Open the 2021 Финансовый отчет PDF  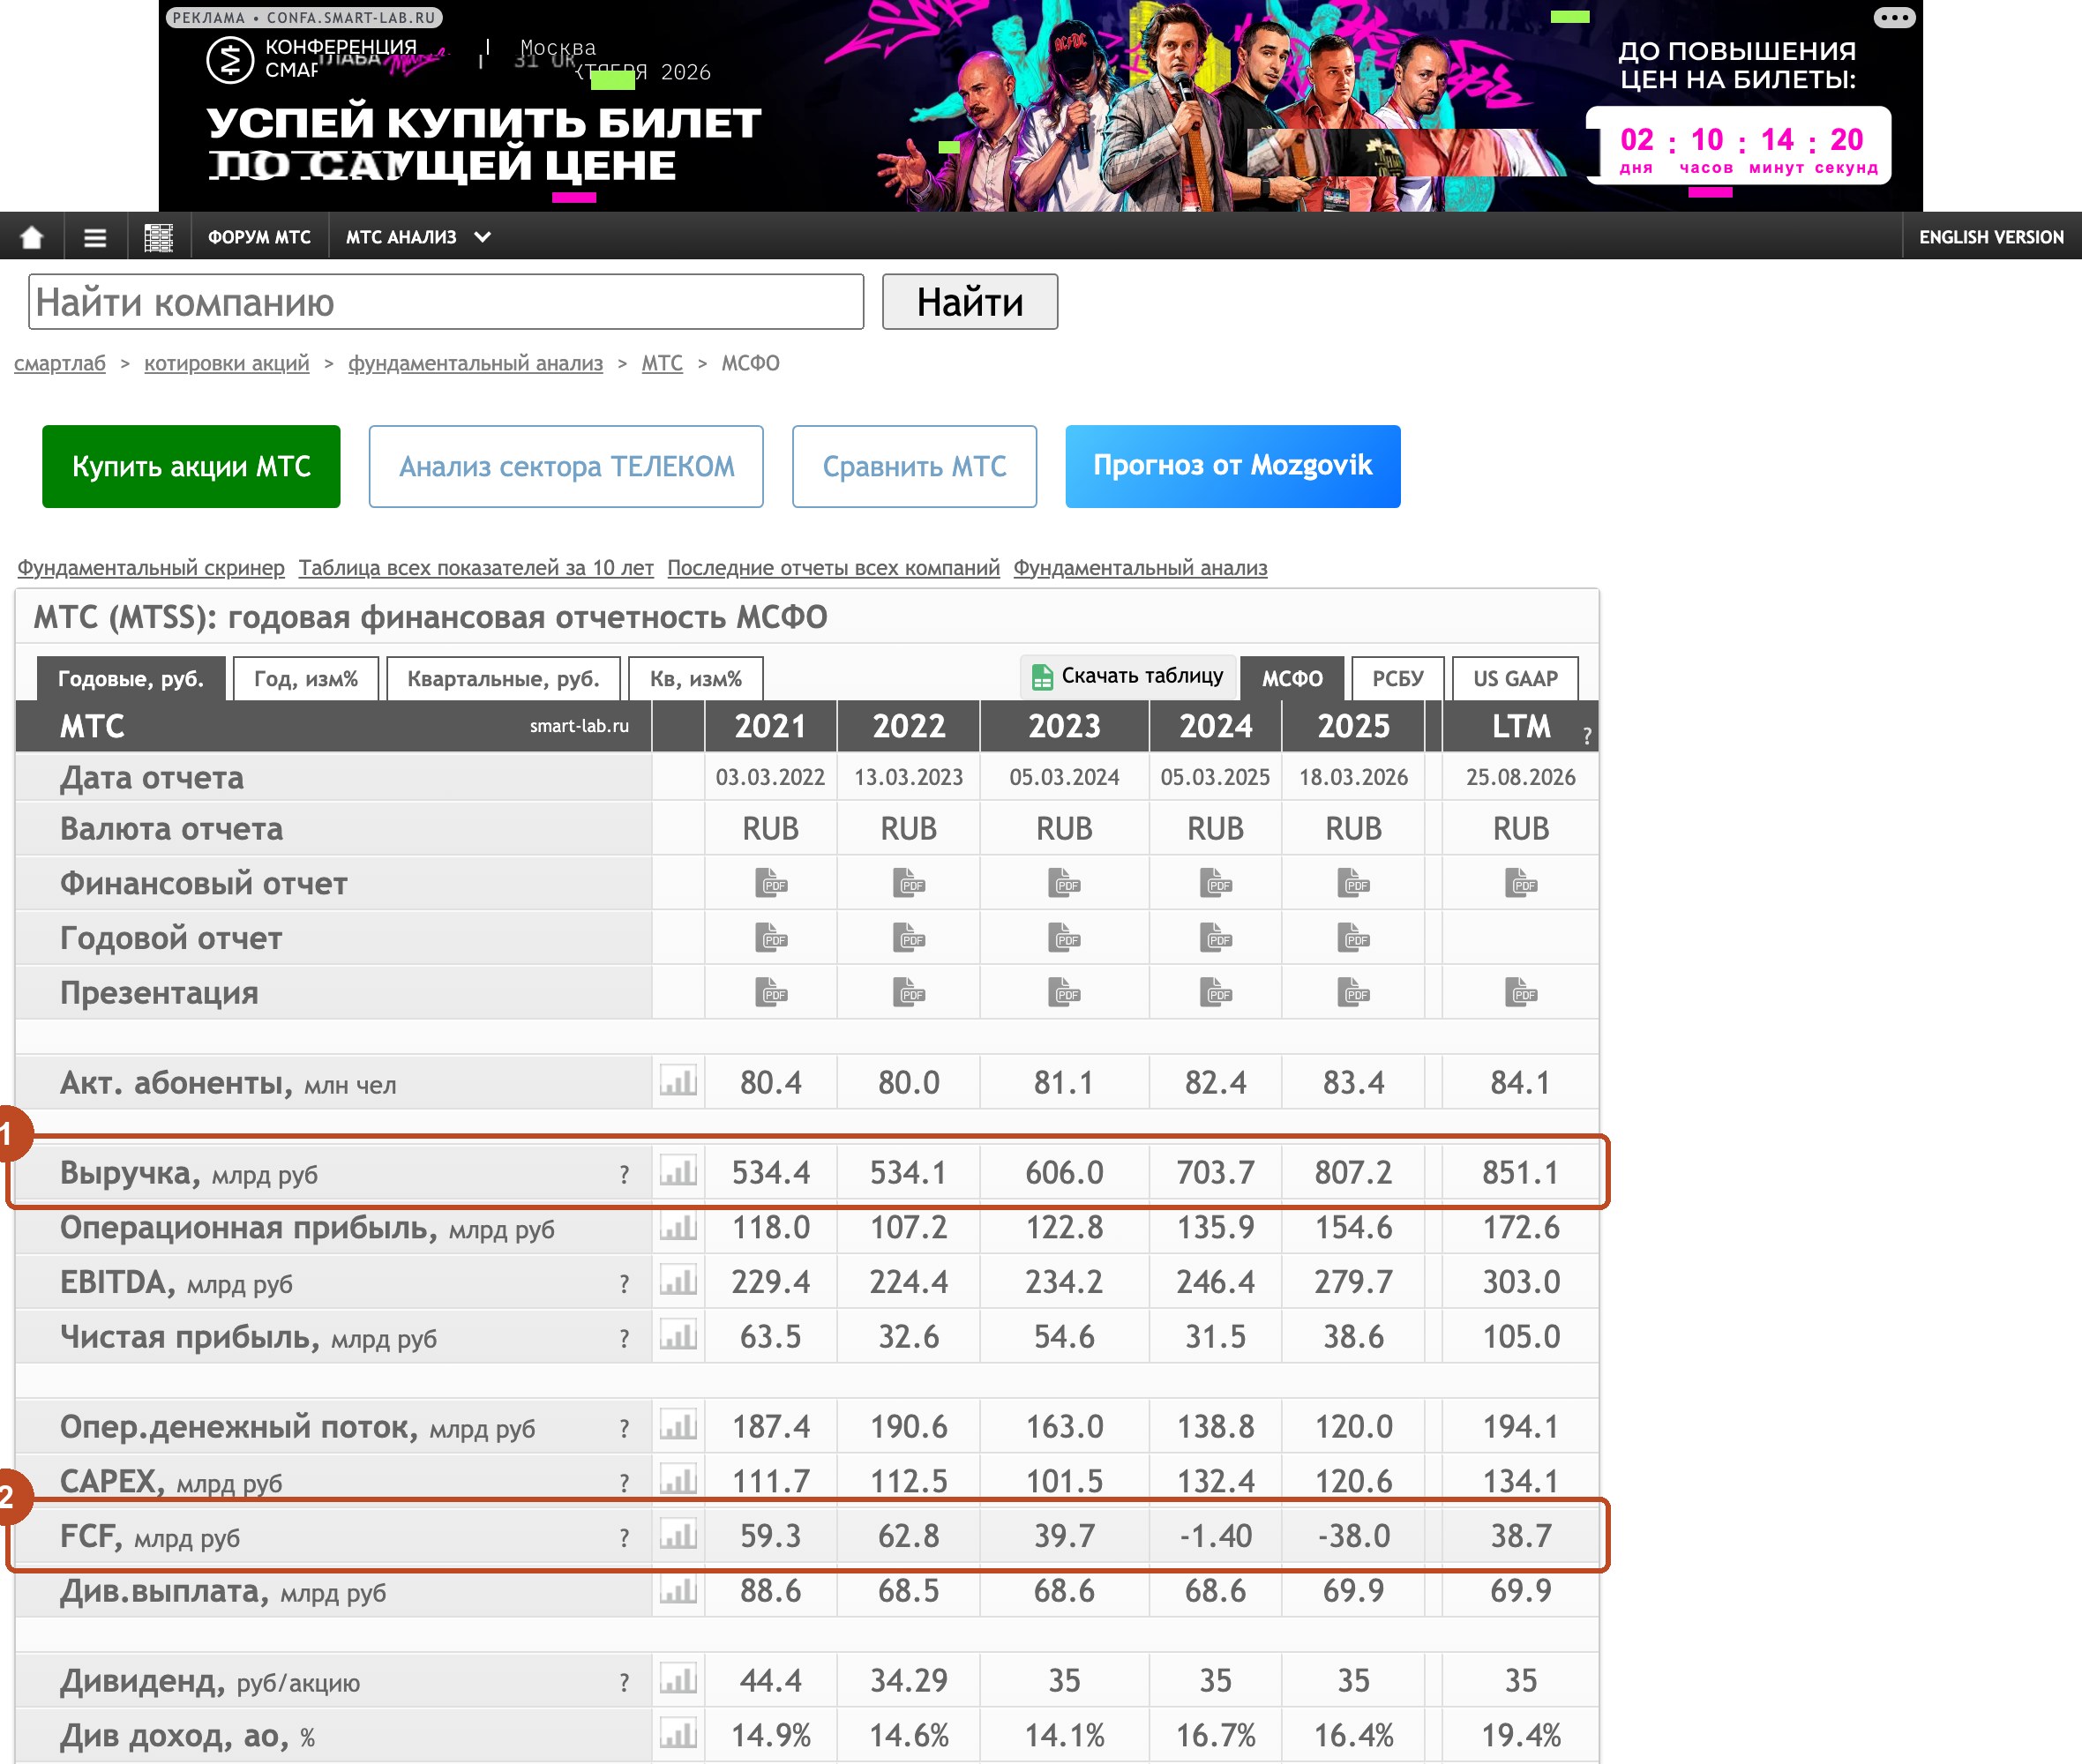tap(770, 883)
